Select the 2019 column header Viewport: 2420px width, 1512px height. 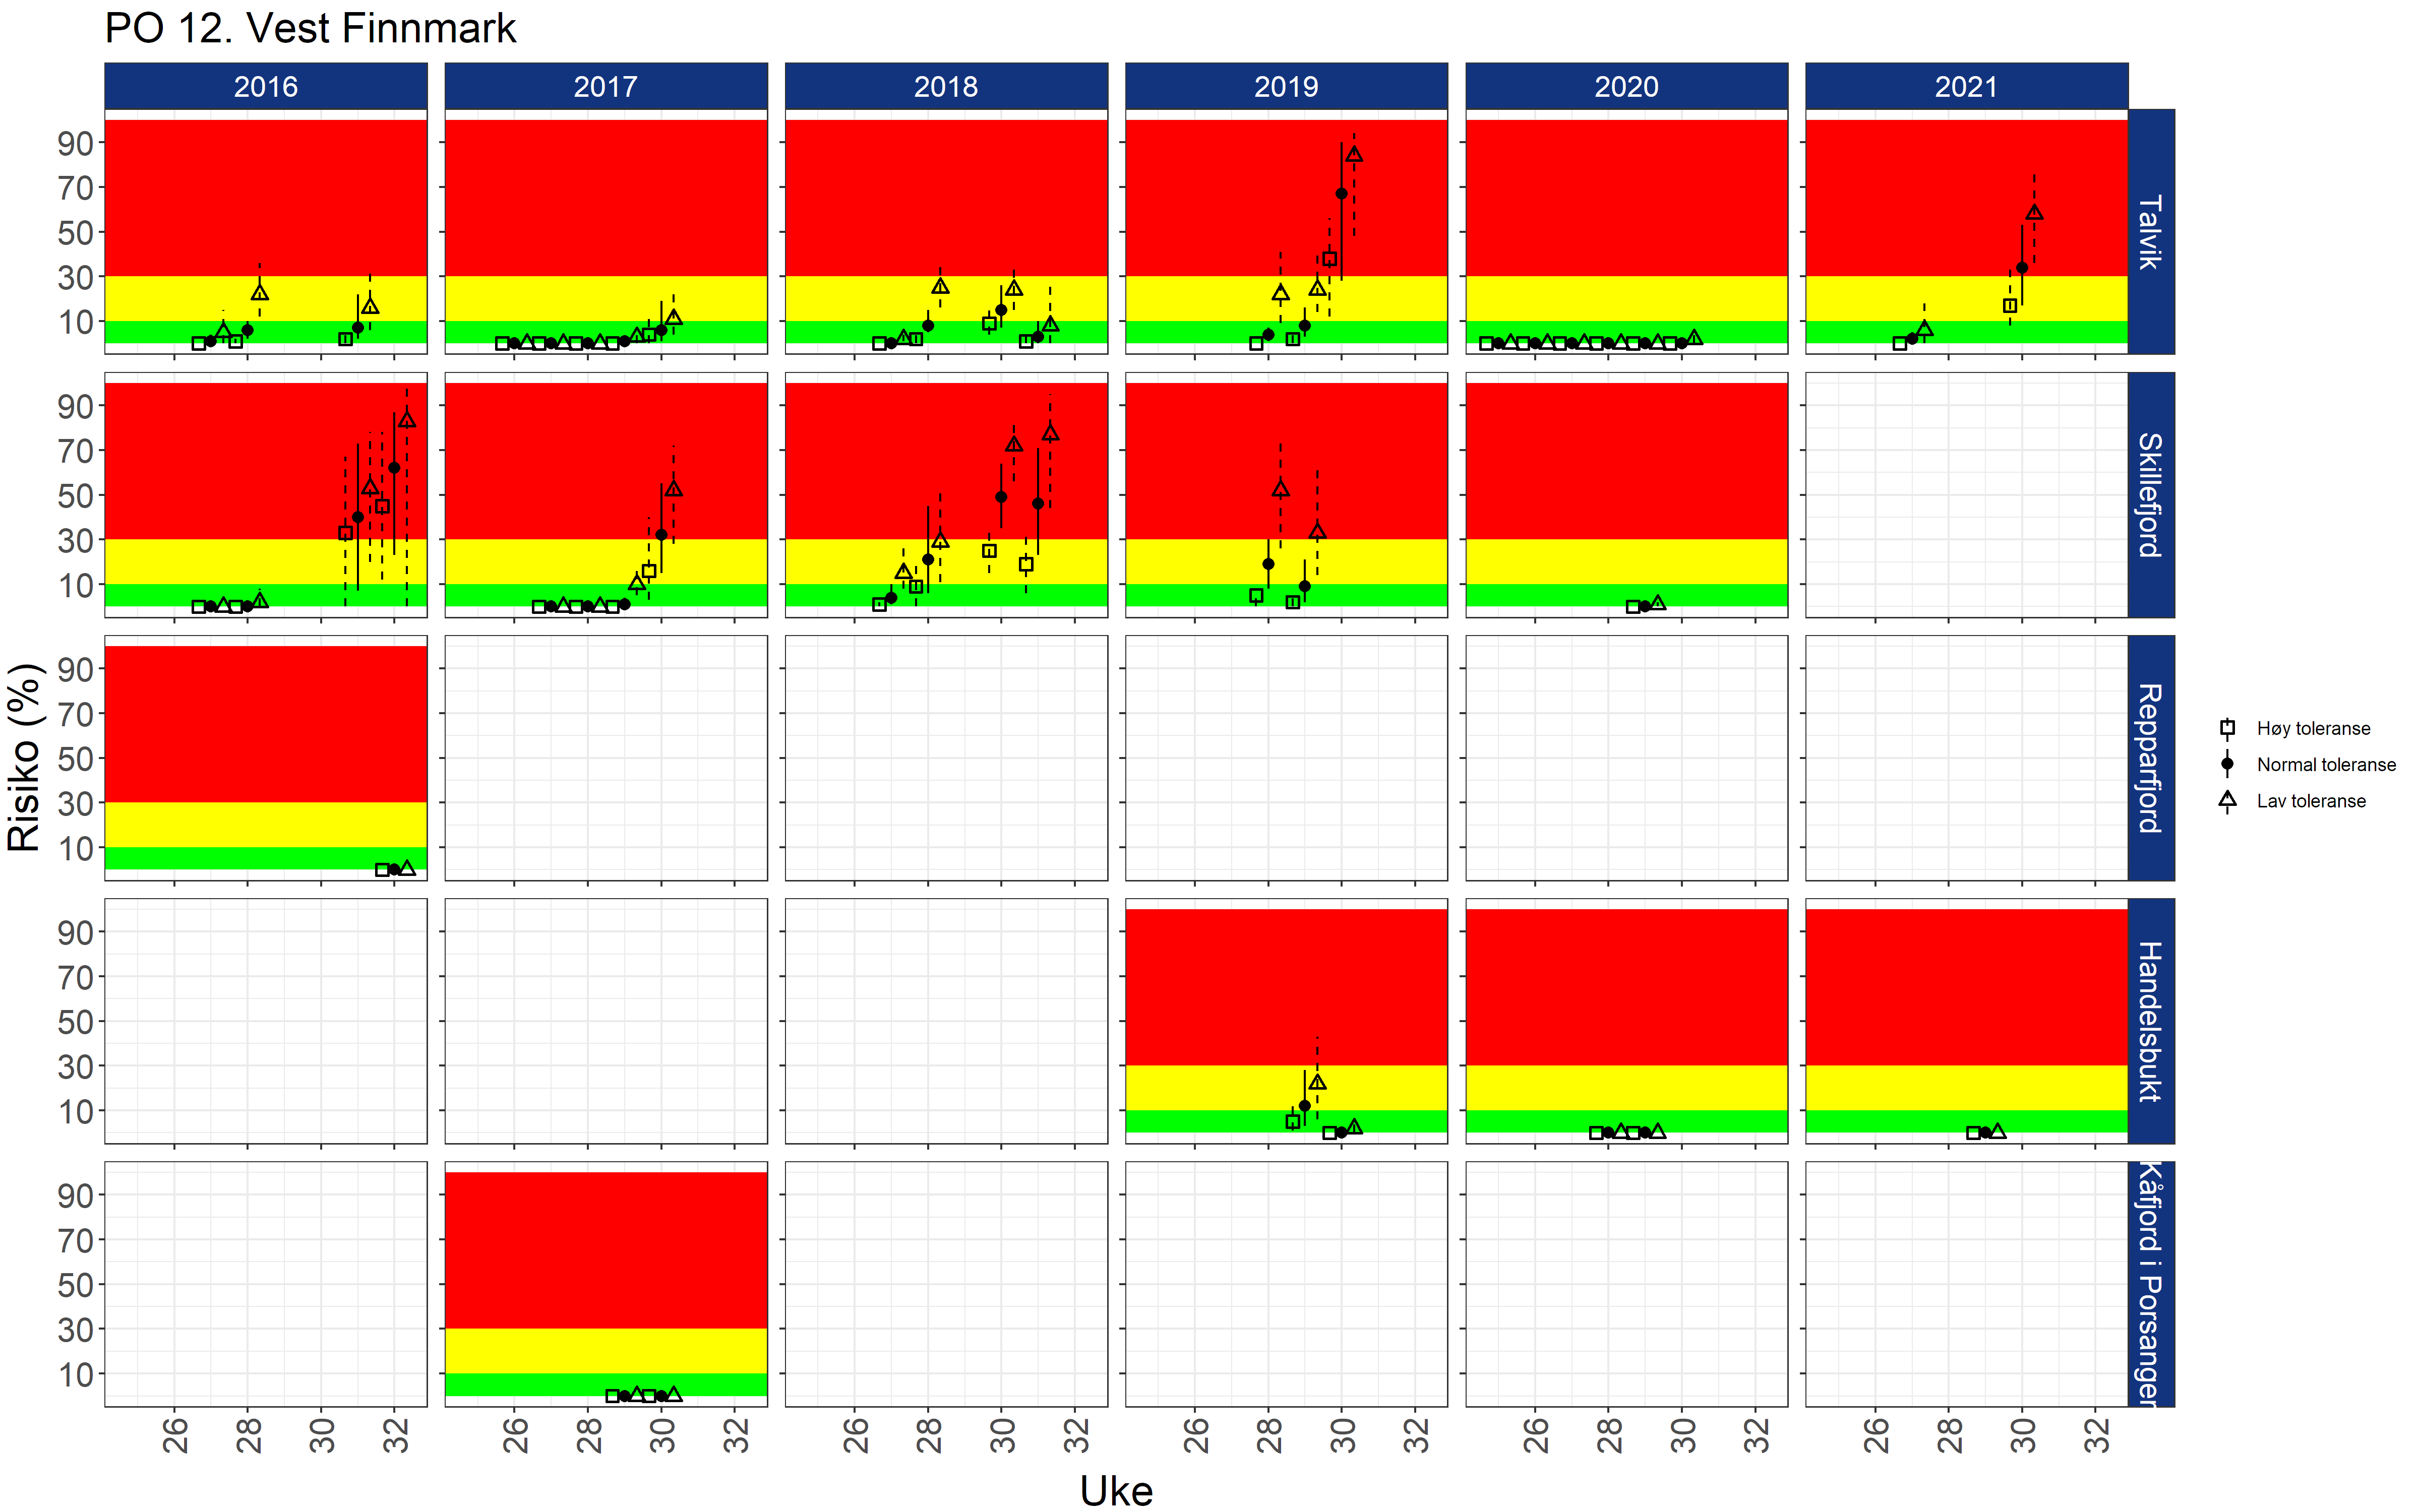(1286, 87)
